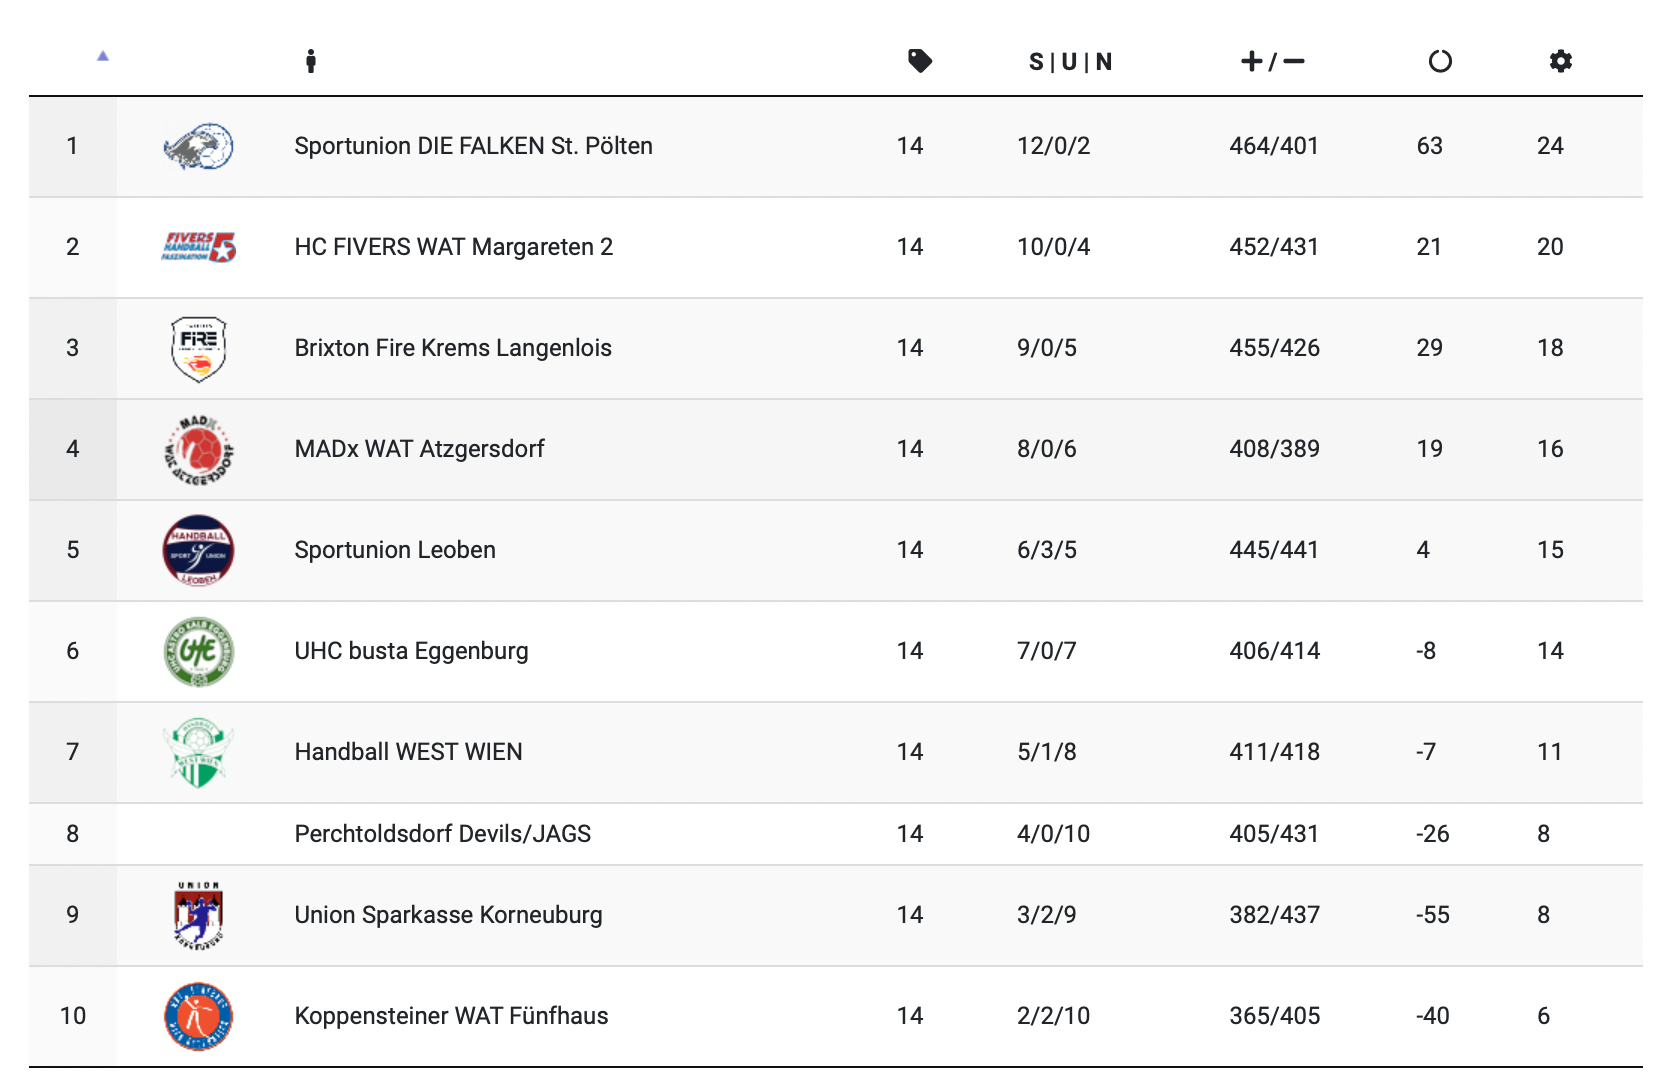This screenshot has width=1658, height=1072.
Task: Open Sportunion DIE FALKEN St. Pölten name
Action: (x=473, y=146)
